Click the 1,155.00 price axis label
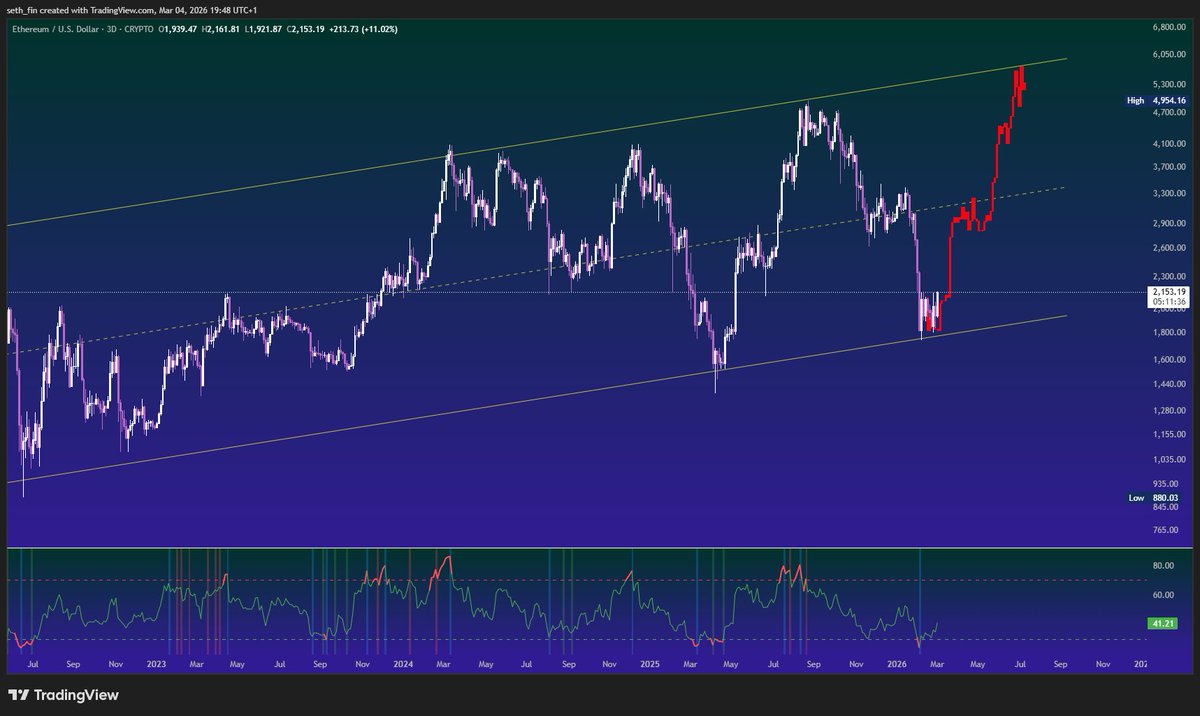 point(1168,434)
